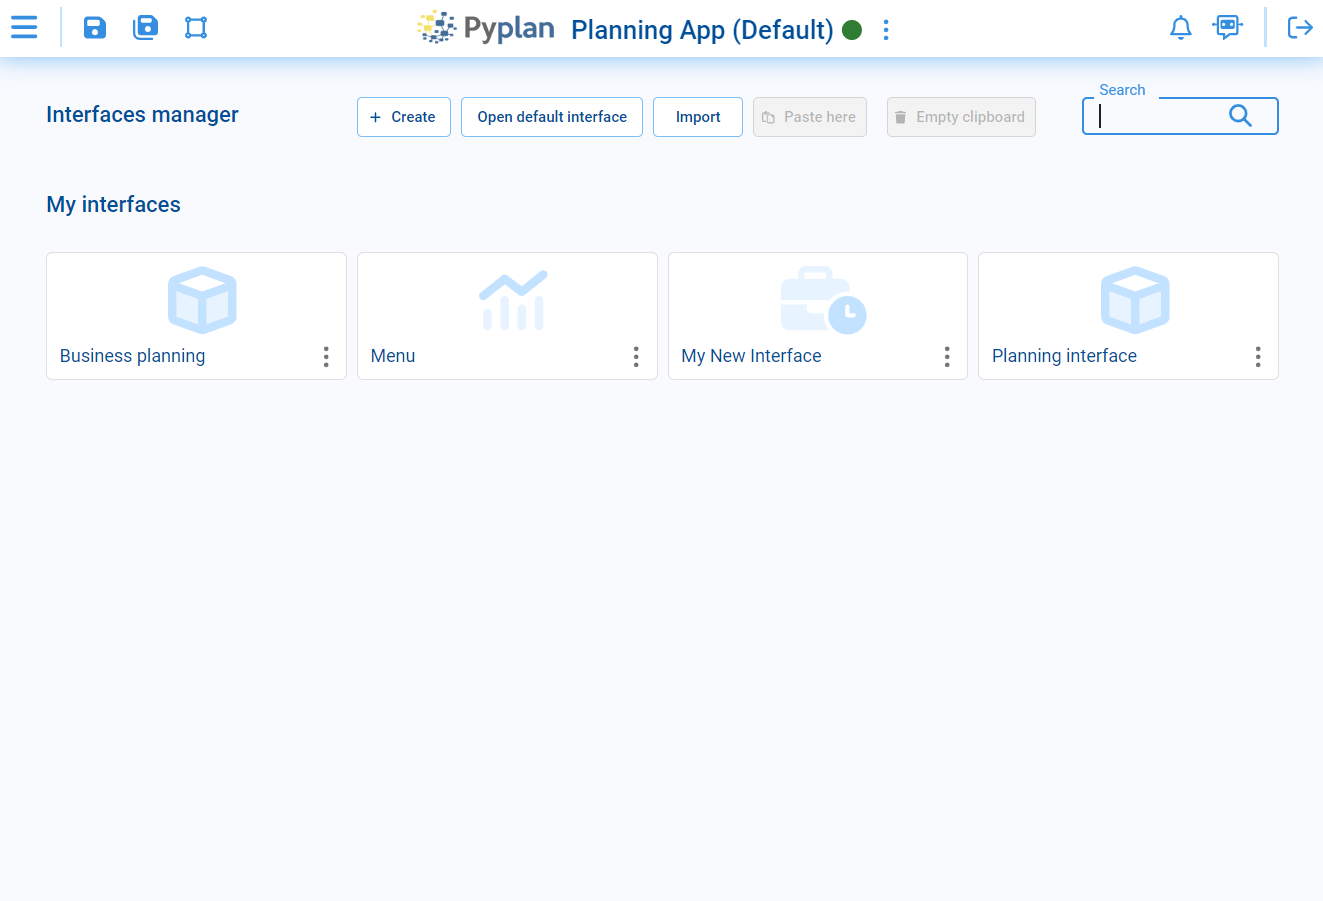
Task: Click the Paste here button
Action: coord(810,117)
